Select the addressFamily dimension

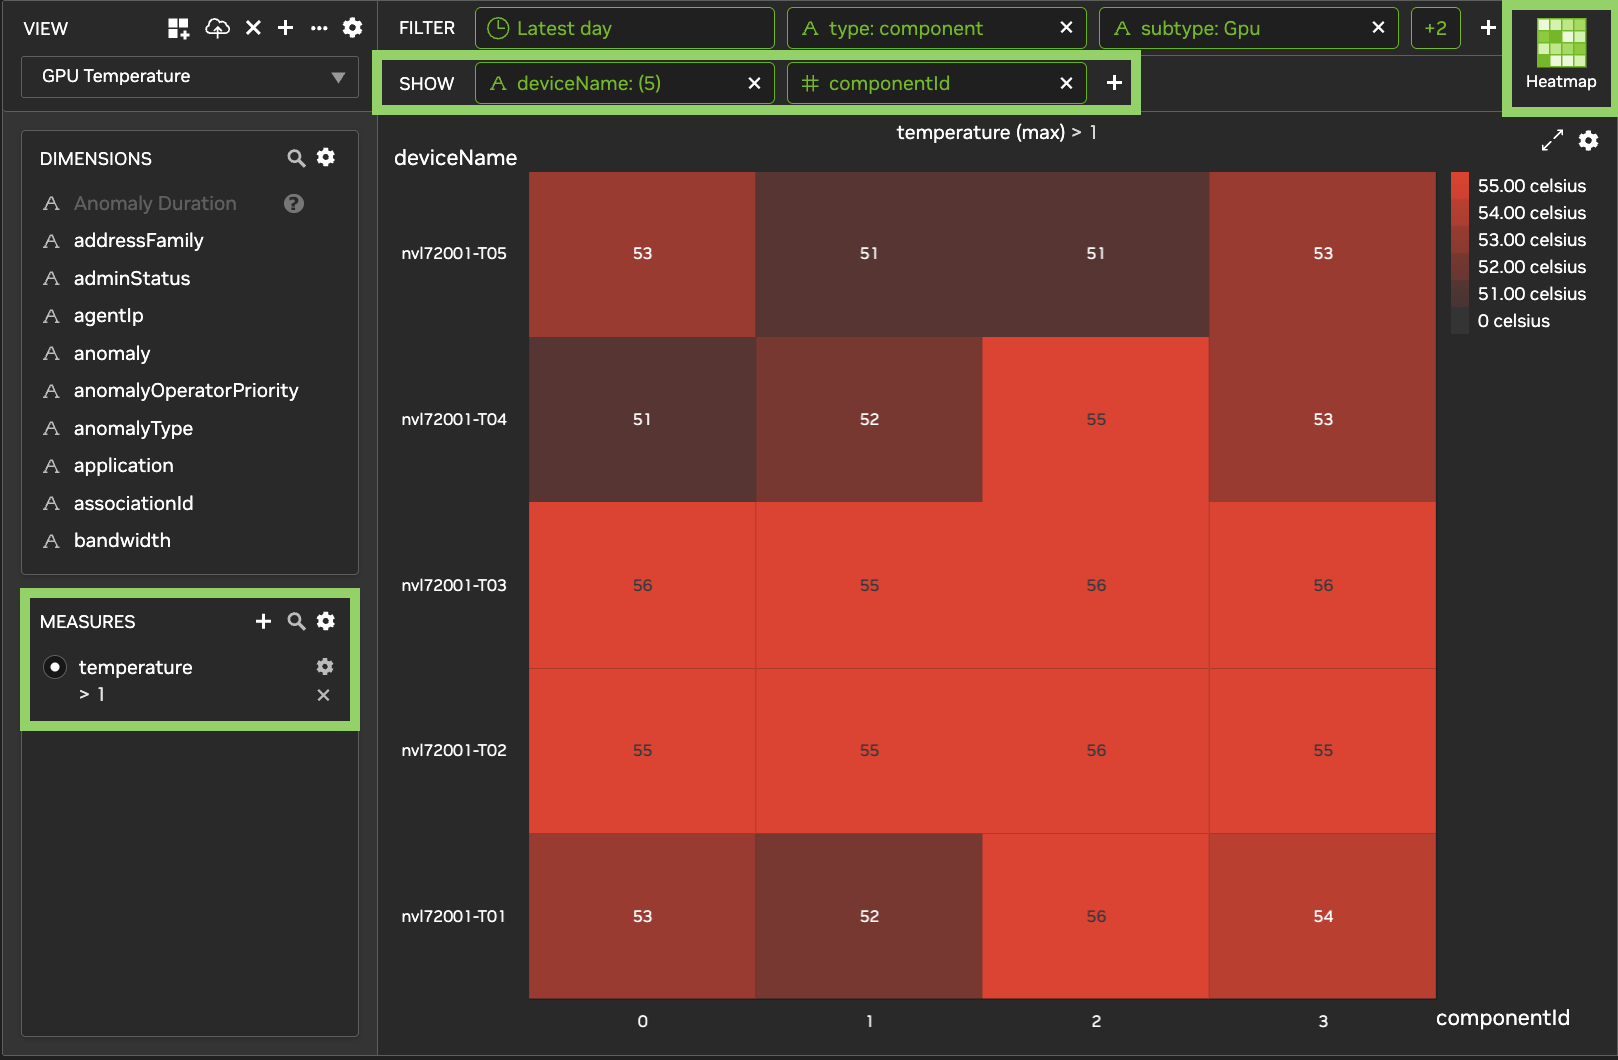138,241
